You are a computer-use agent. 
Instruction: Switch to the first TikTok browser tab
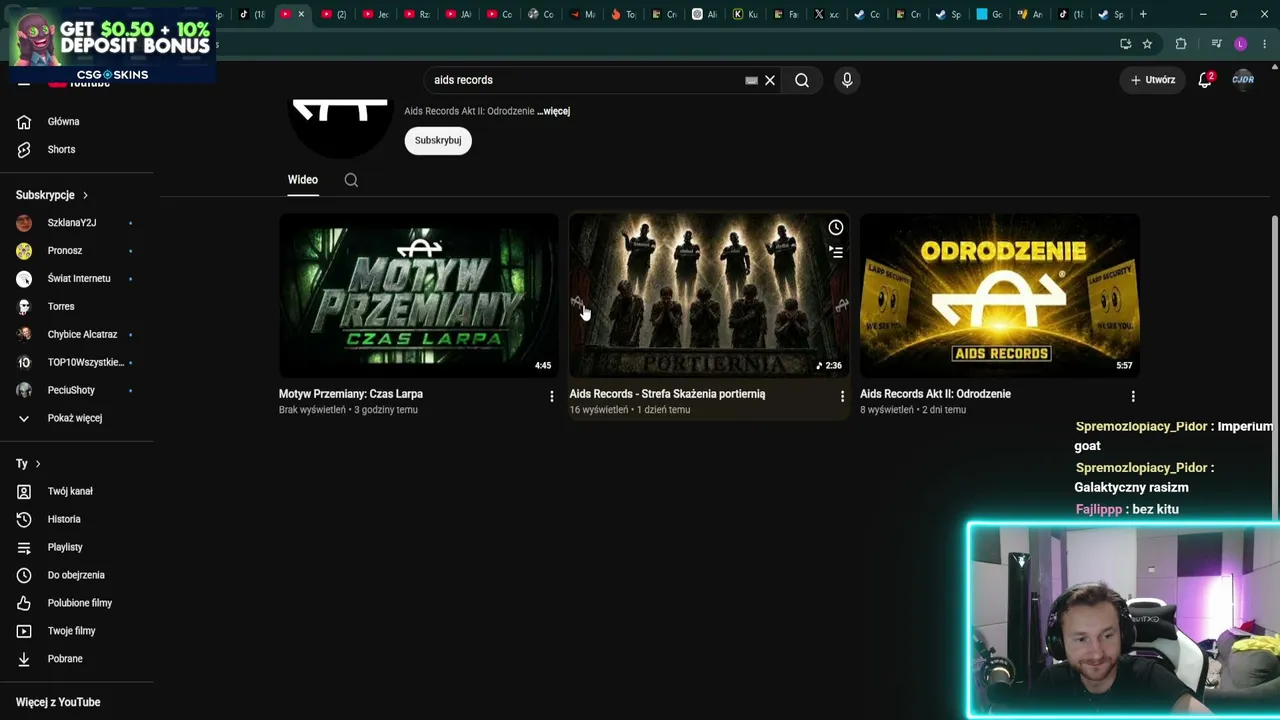[x=252, y=14]
